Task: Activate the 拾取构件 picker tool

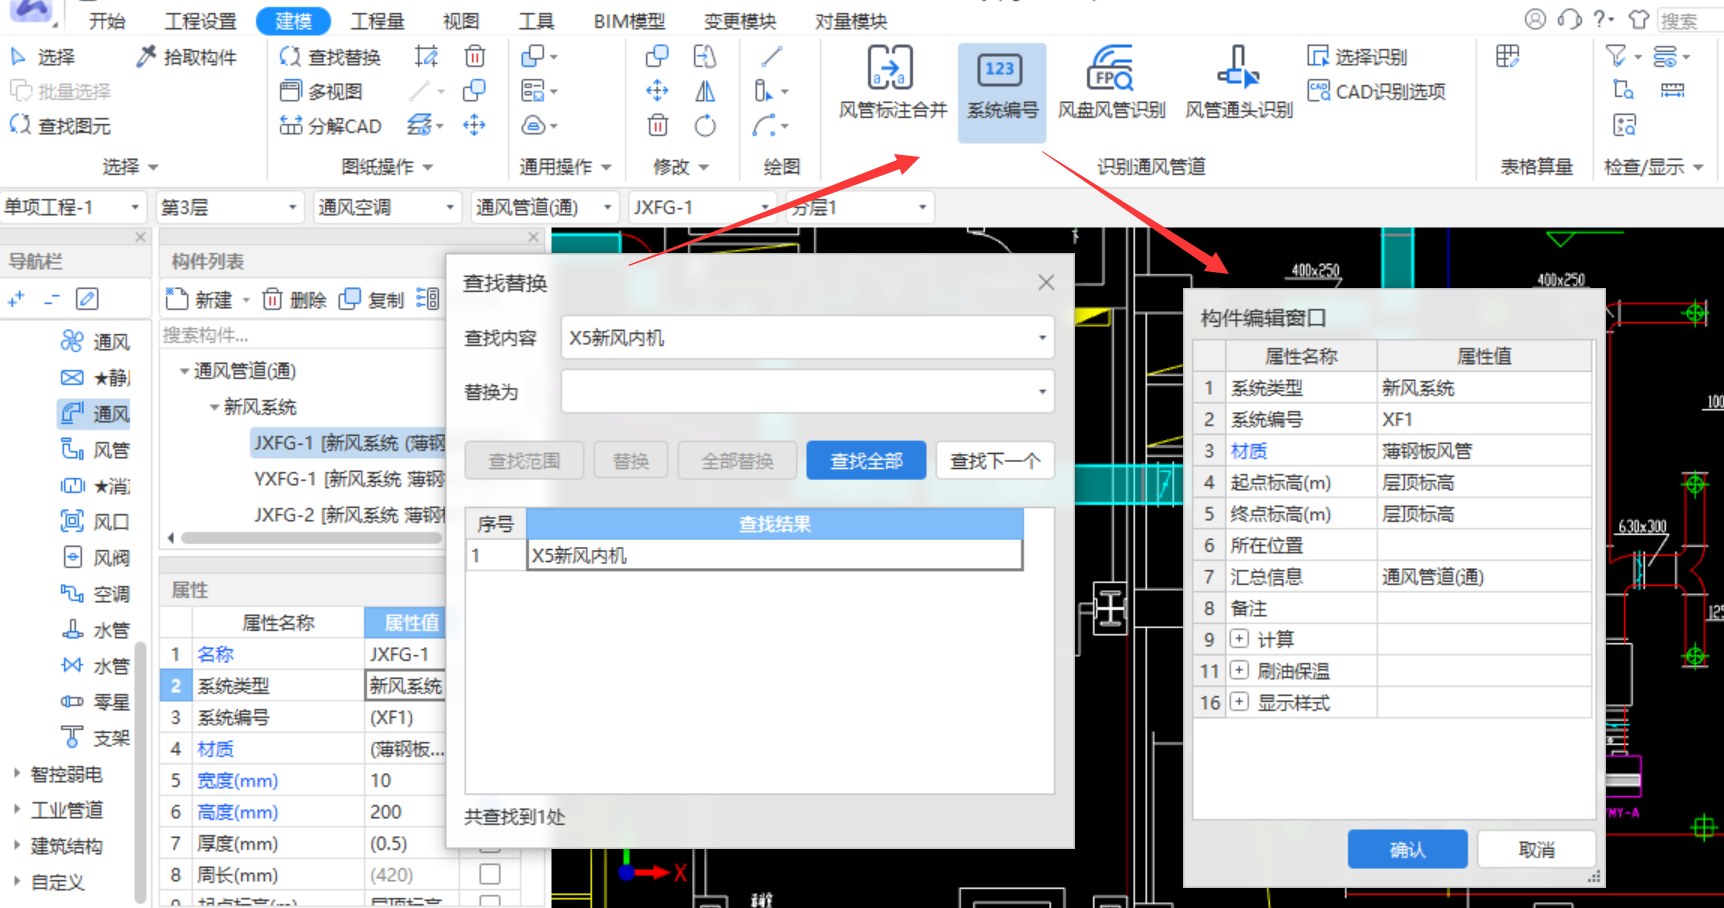Action: [x=187, y=57]
